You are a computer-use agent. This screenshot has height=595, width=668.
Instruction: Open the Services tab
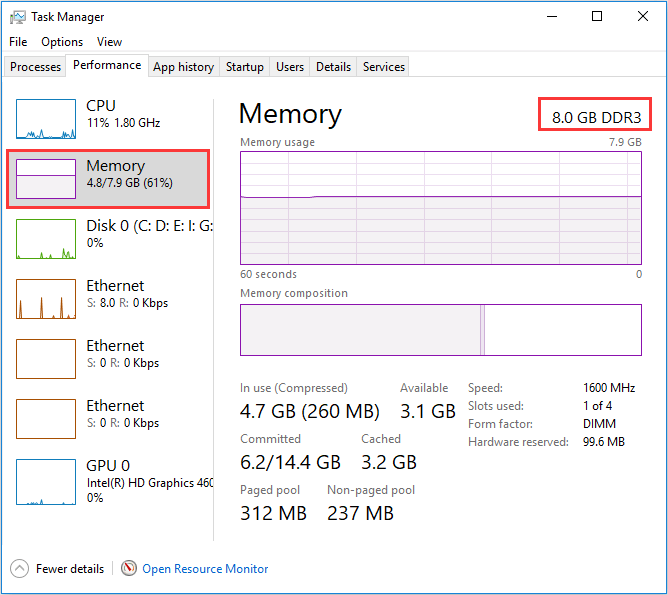(x=384, y=67)
